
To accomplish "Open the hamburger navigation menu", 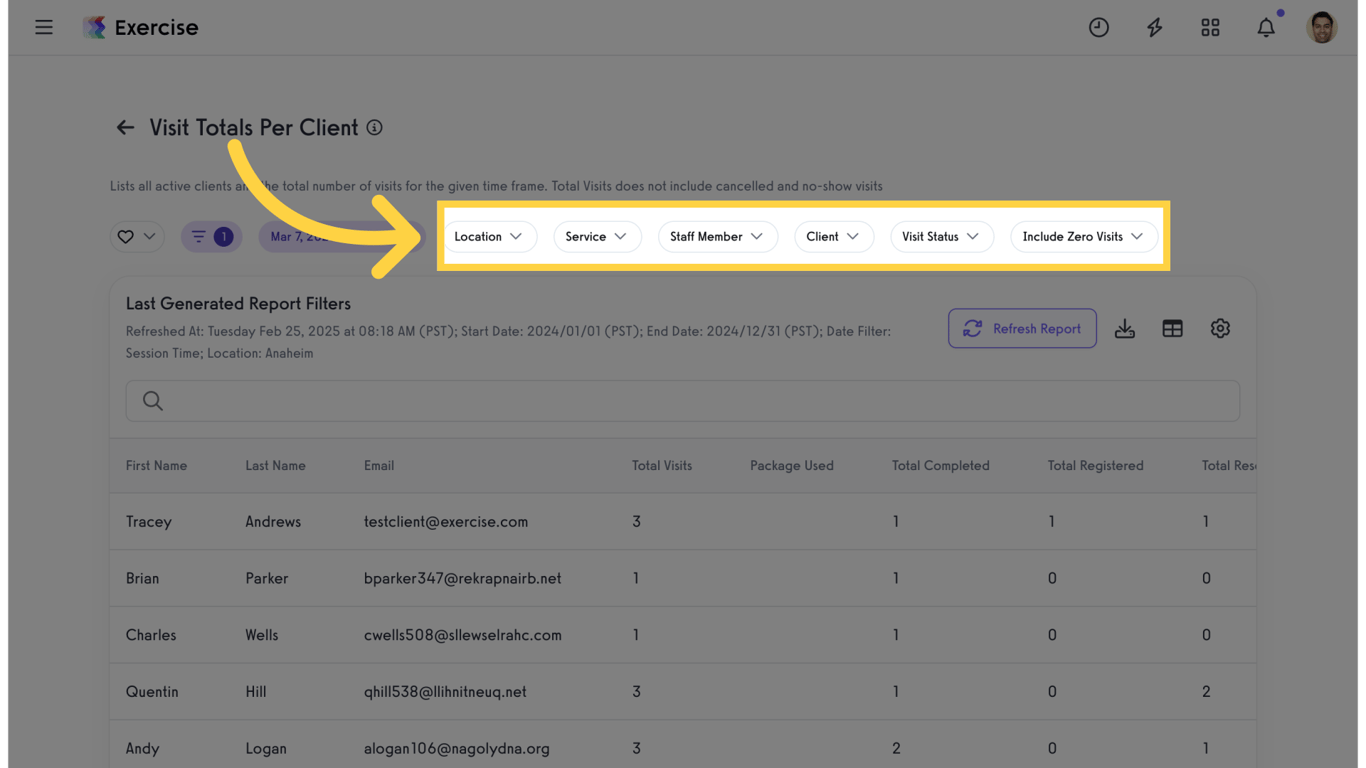I will pyautogui.click(x=44, y=27).
